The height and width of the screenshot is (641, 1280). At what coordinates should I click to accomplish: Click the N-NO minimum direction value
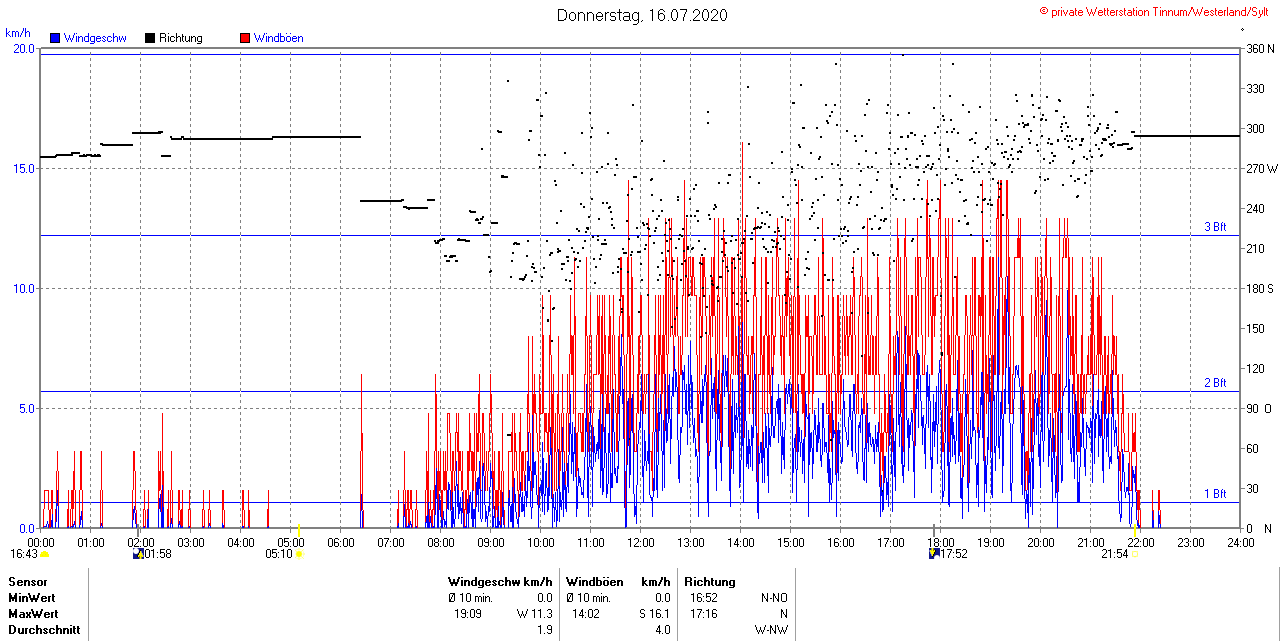(774, 598)
